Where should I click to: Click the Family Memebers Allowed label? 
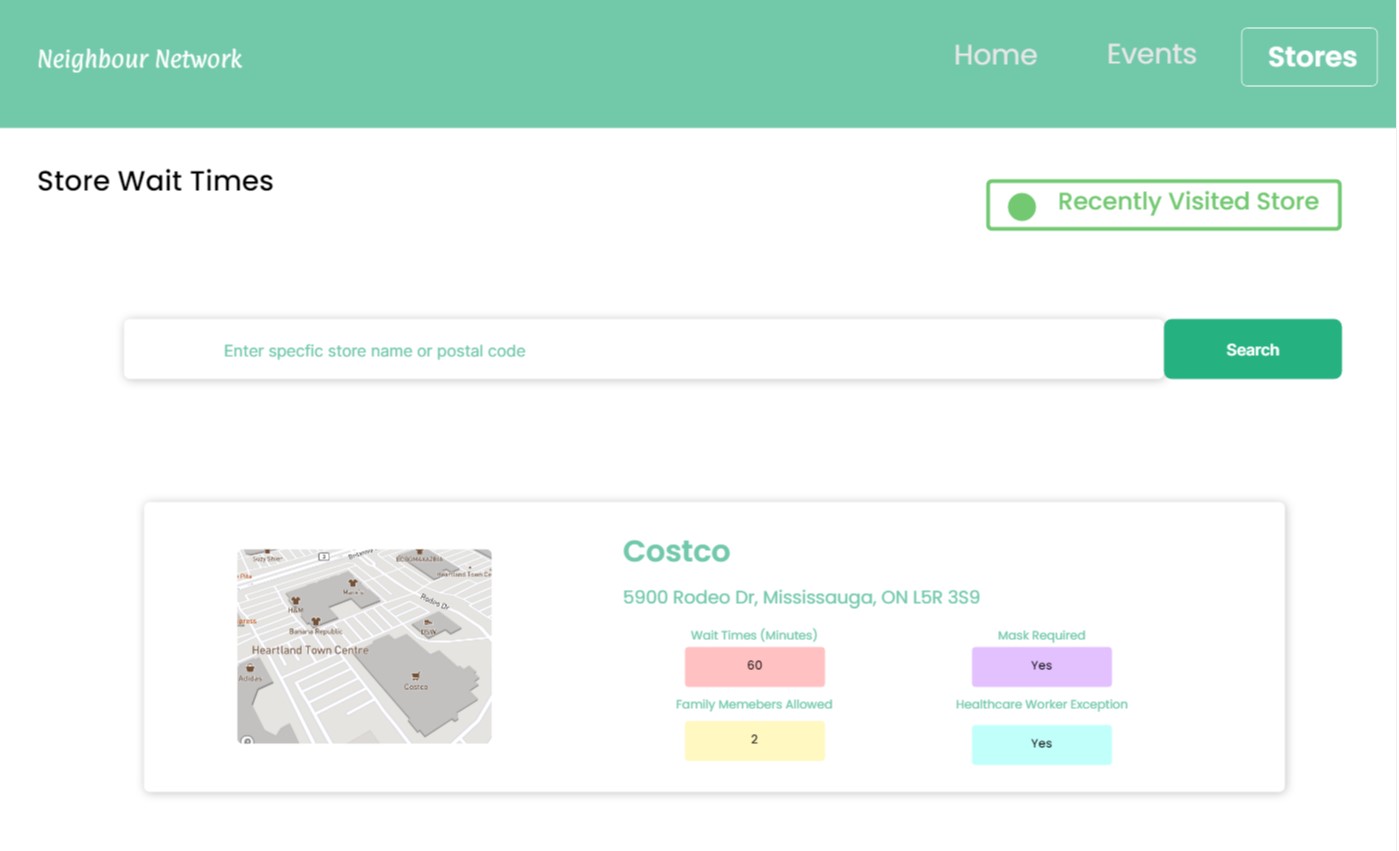[x=754, y=704]
